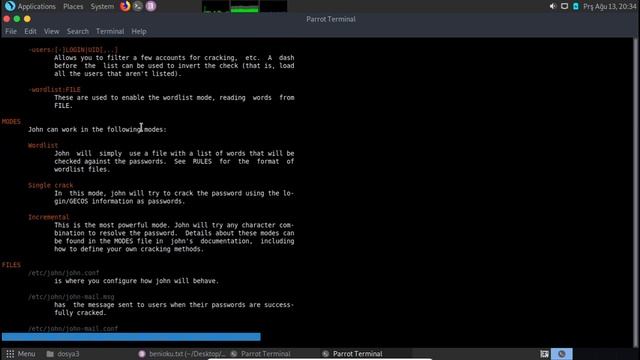Open the Parrot logo Applications icon
640x360 pixels.
pos(10,6)
